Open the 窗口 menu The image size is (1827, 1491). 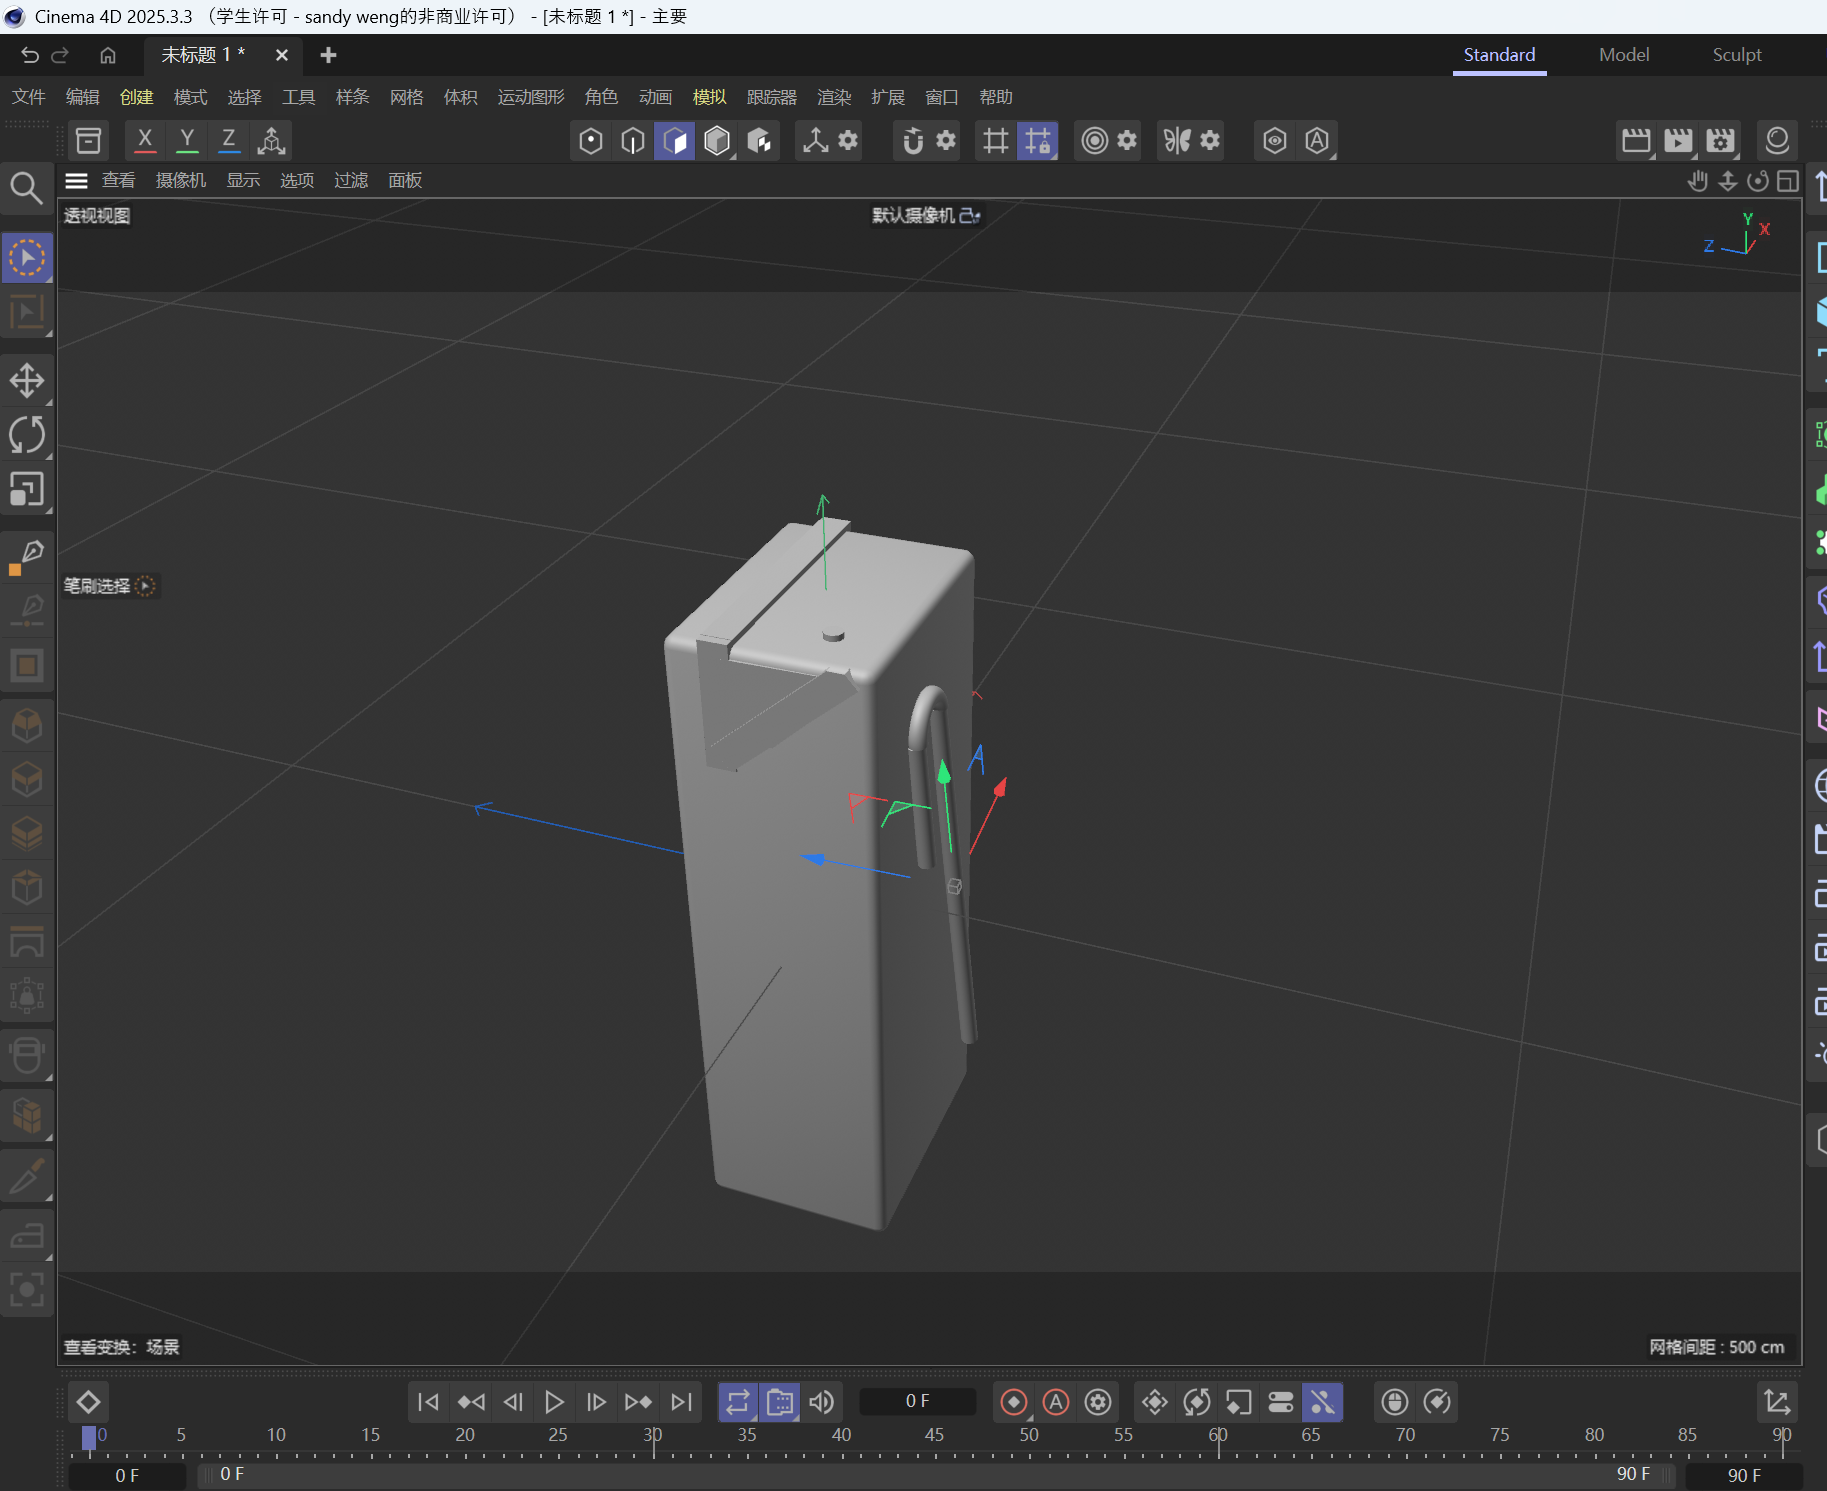click(x=942, y=97)
